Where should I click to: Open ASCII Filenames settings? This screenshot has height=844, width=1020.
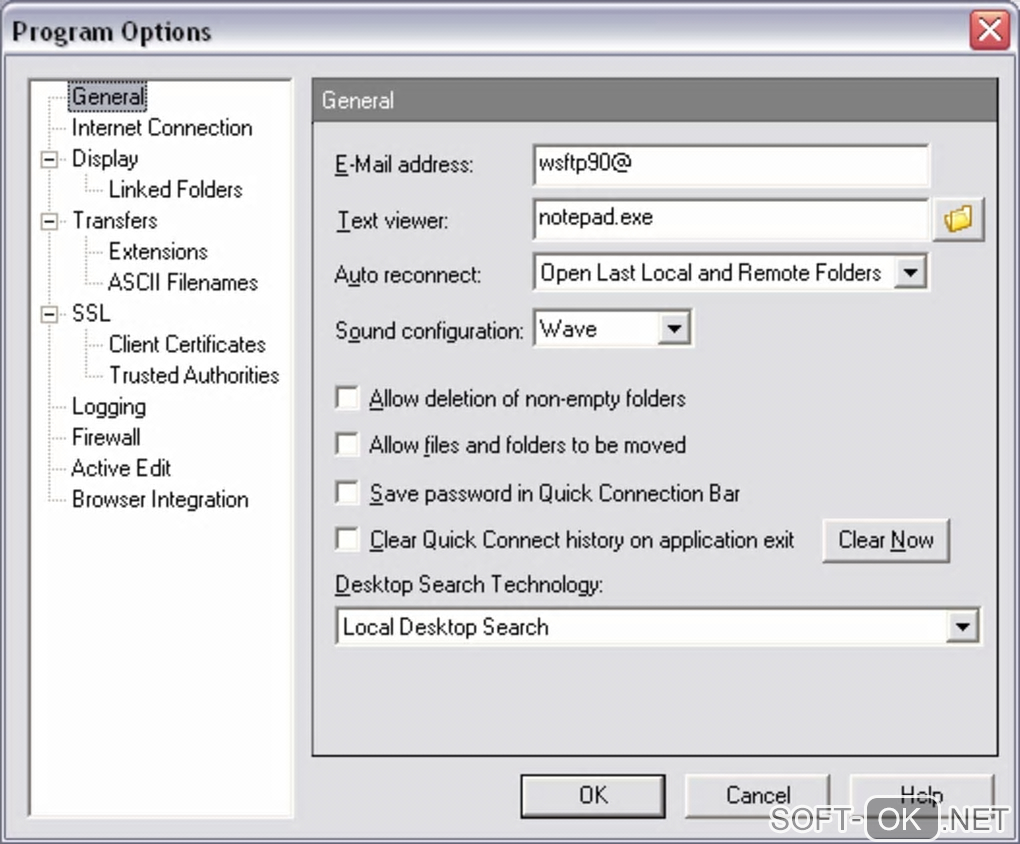pos(183,282)
